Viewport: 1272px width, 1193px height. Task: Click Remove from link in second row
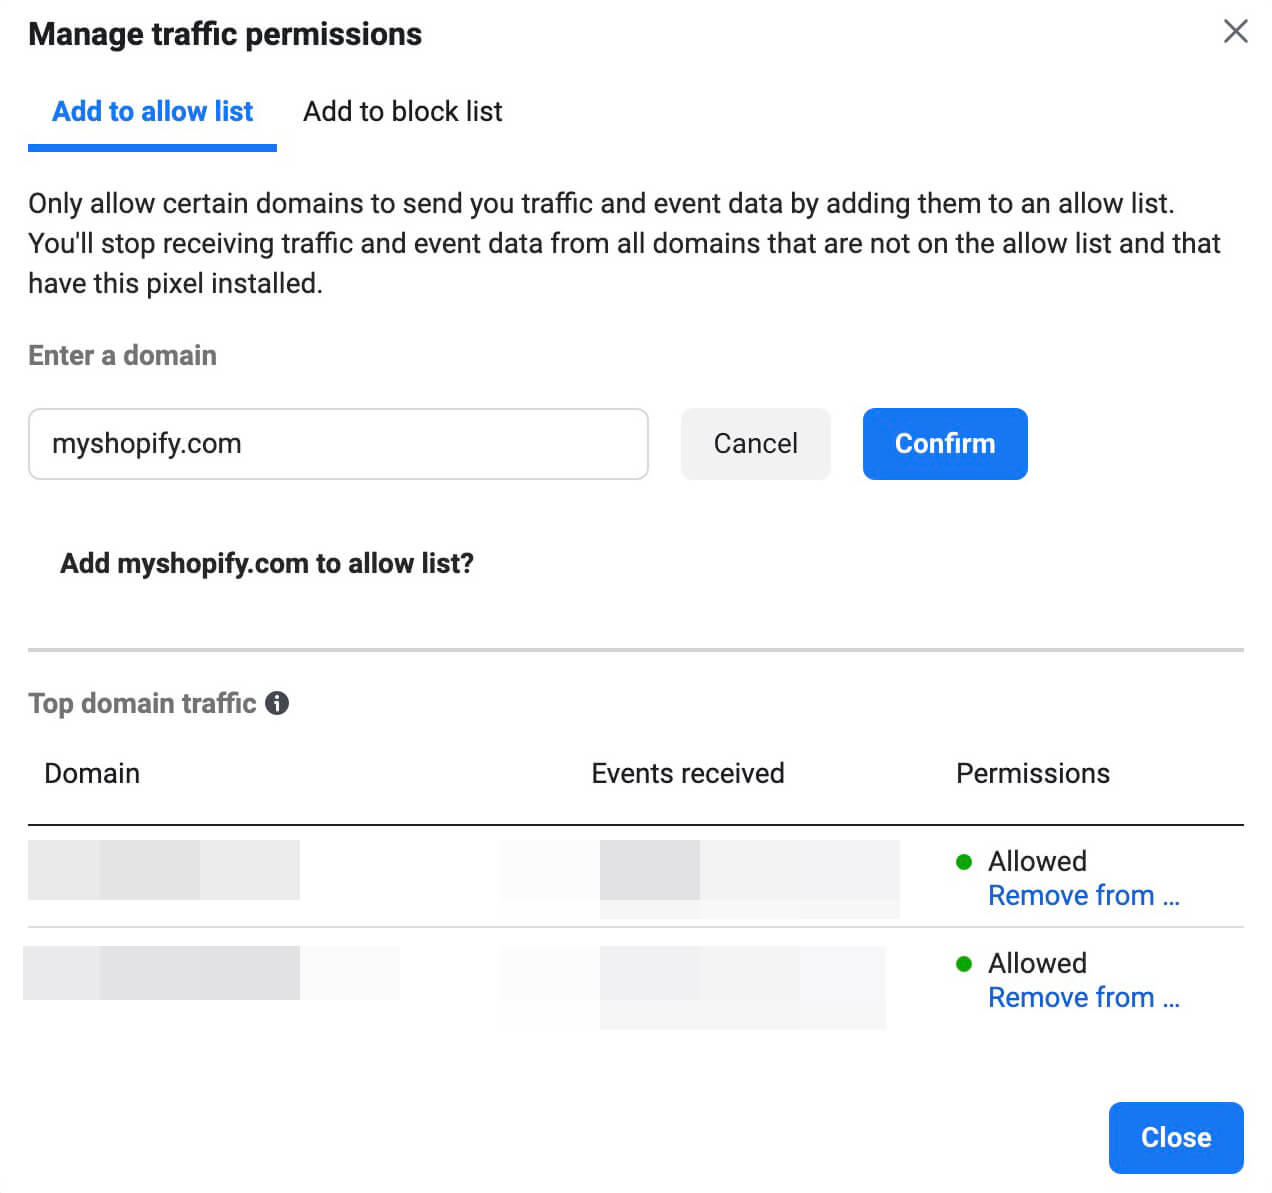[x=1083, y=998]
